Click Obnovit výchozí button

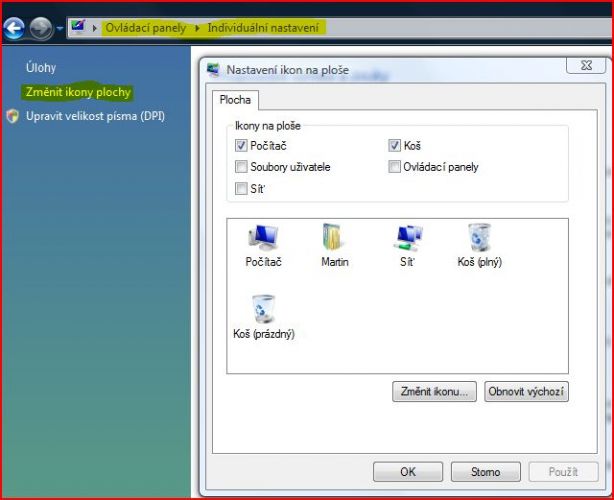[526, 392]
